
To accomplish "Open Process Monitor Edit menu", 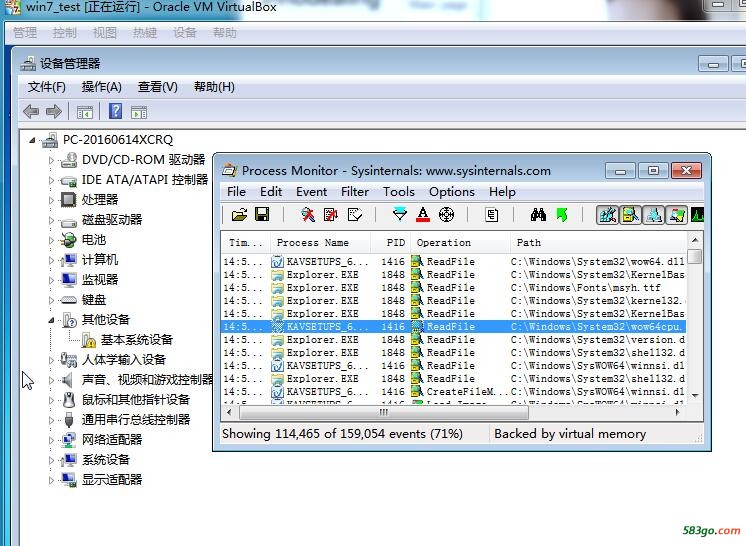I will [x=271, y=192].
